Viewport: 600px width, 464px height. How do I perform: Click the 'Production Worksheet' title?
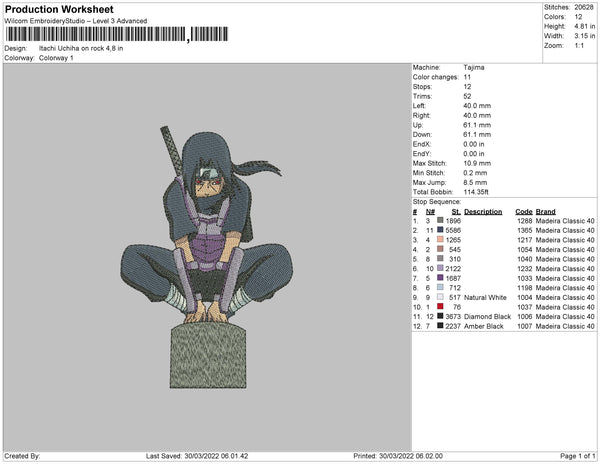pos(59,9)
